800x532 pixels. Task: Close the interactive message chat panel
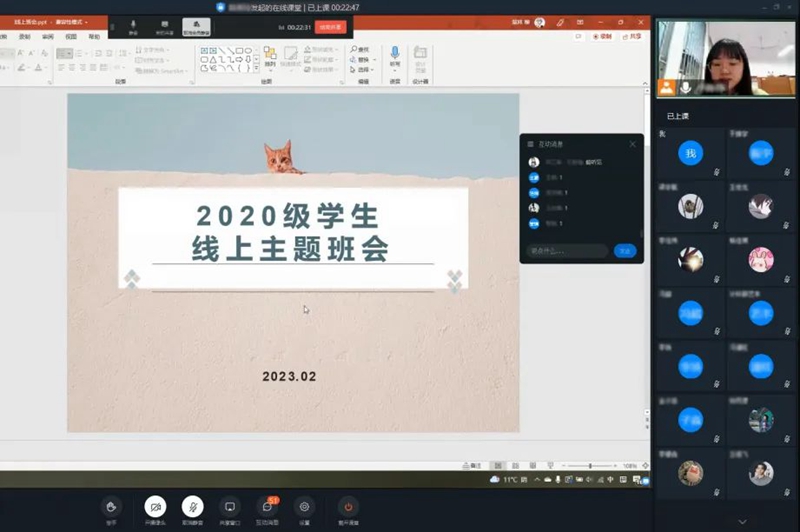click(632, 144)
